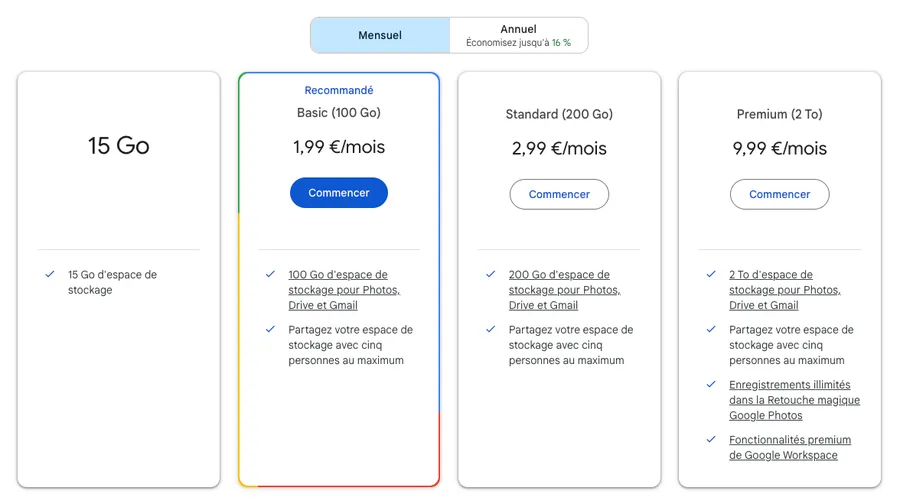
Task: Select the Annuel billing option
Action: (x=518, y=35)
